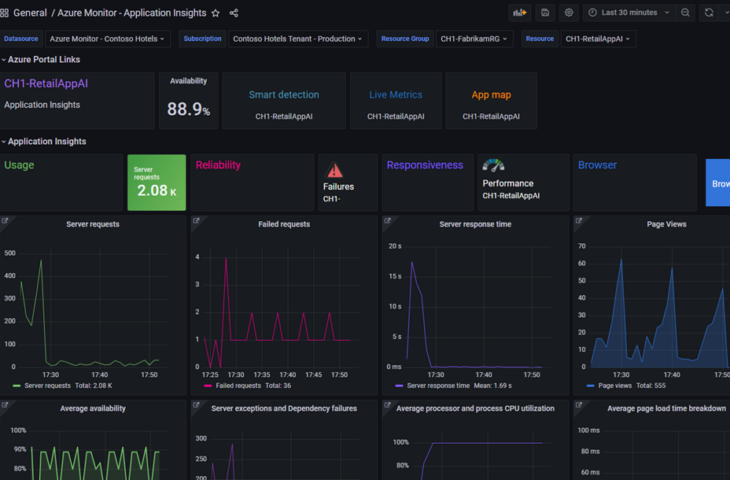Zoom out the time range
Image resolution: width=730 pixels, height=480 pixels.
pos(685,13)
